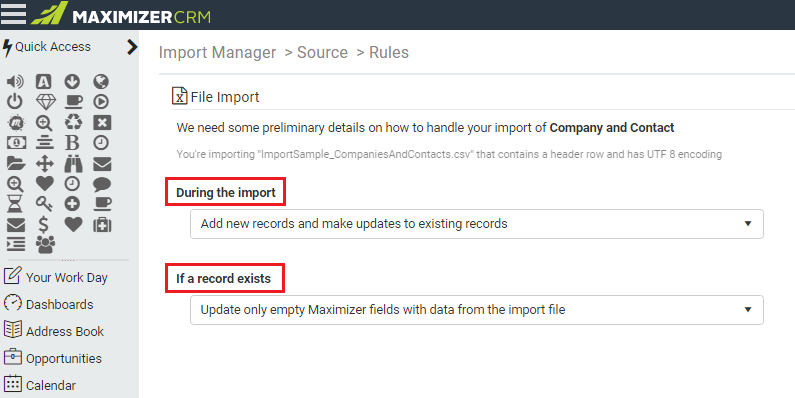Screen dimensions: 795x398
Task: Select the hourglass icon
Action: [x=15, y=204]
